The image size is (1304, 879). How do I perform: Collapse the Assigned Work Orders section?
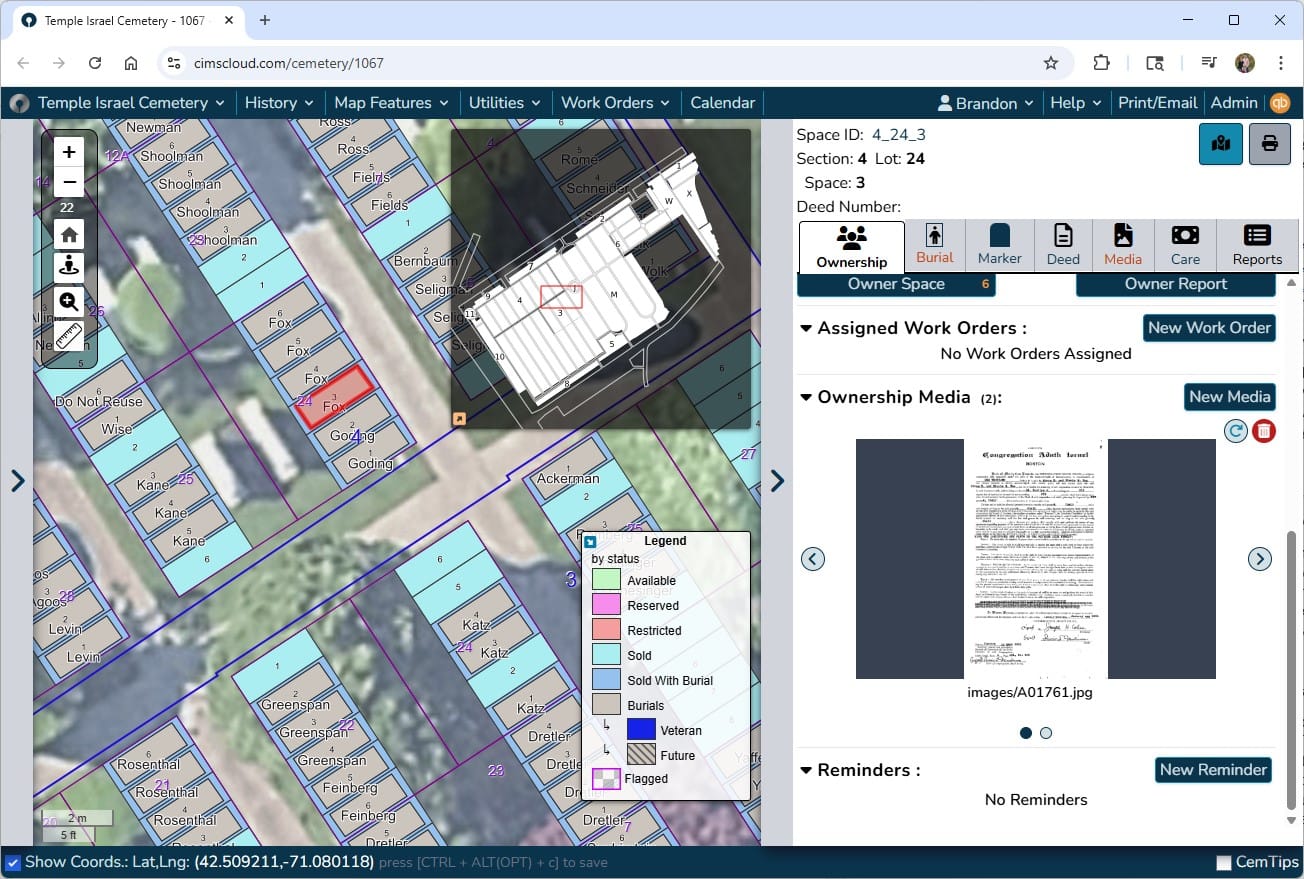point(806,328)
